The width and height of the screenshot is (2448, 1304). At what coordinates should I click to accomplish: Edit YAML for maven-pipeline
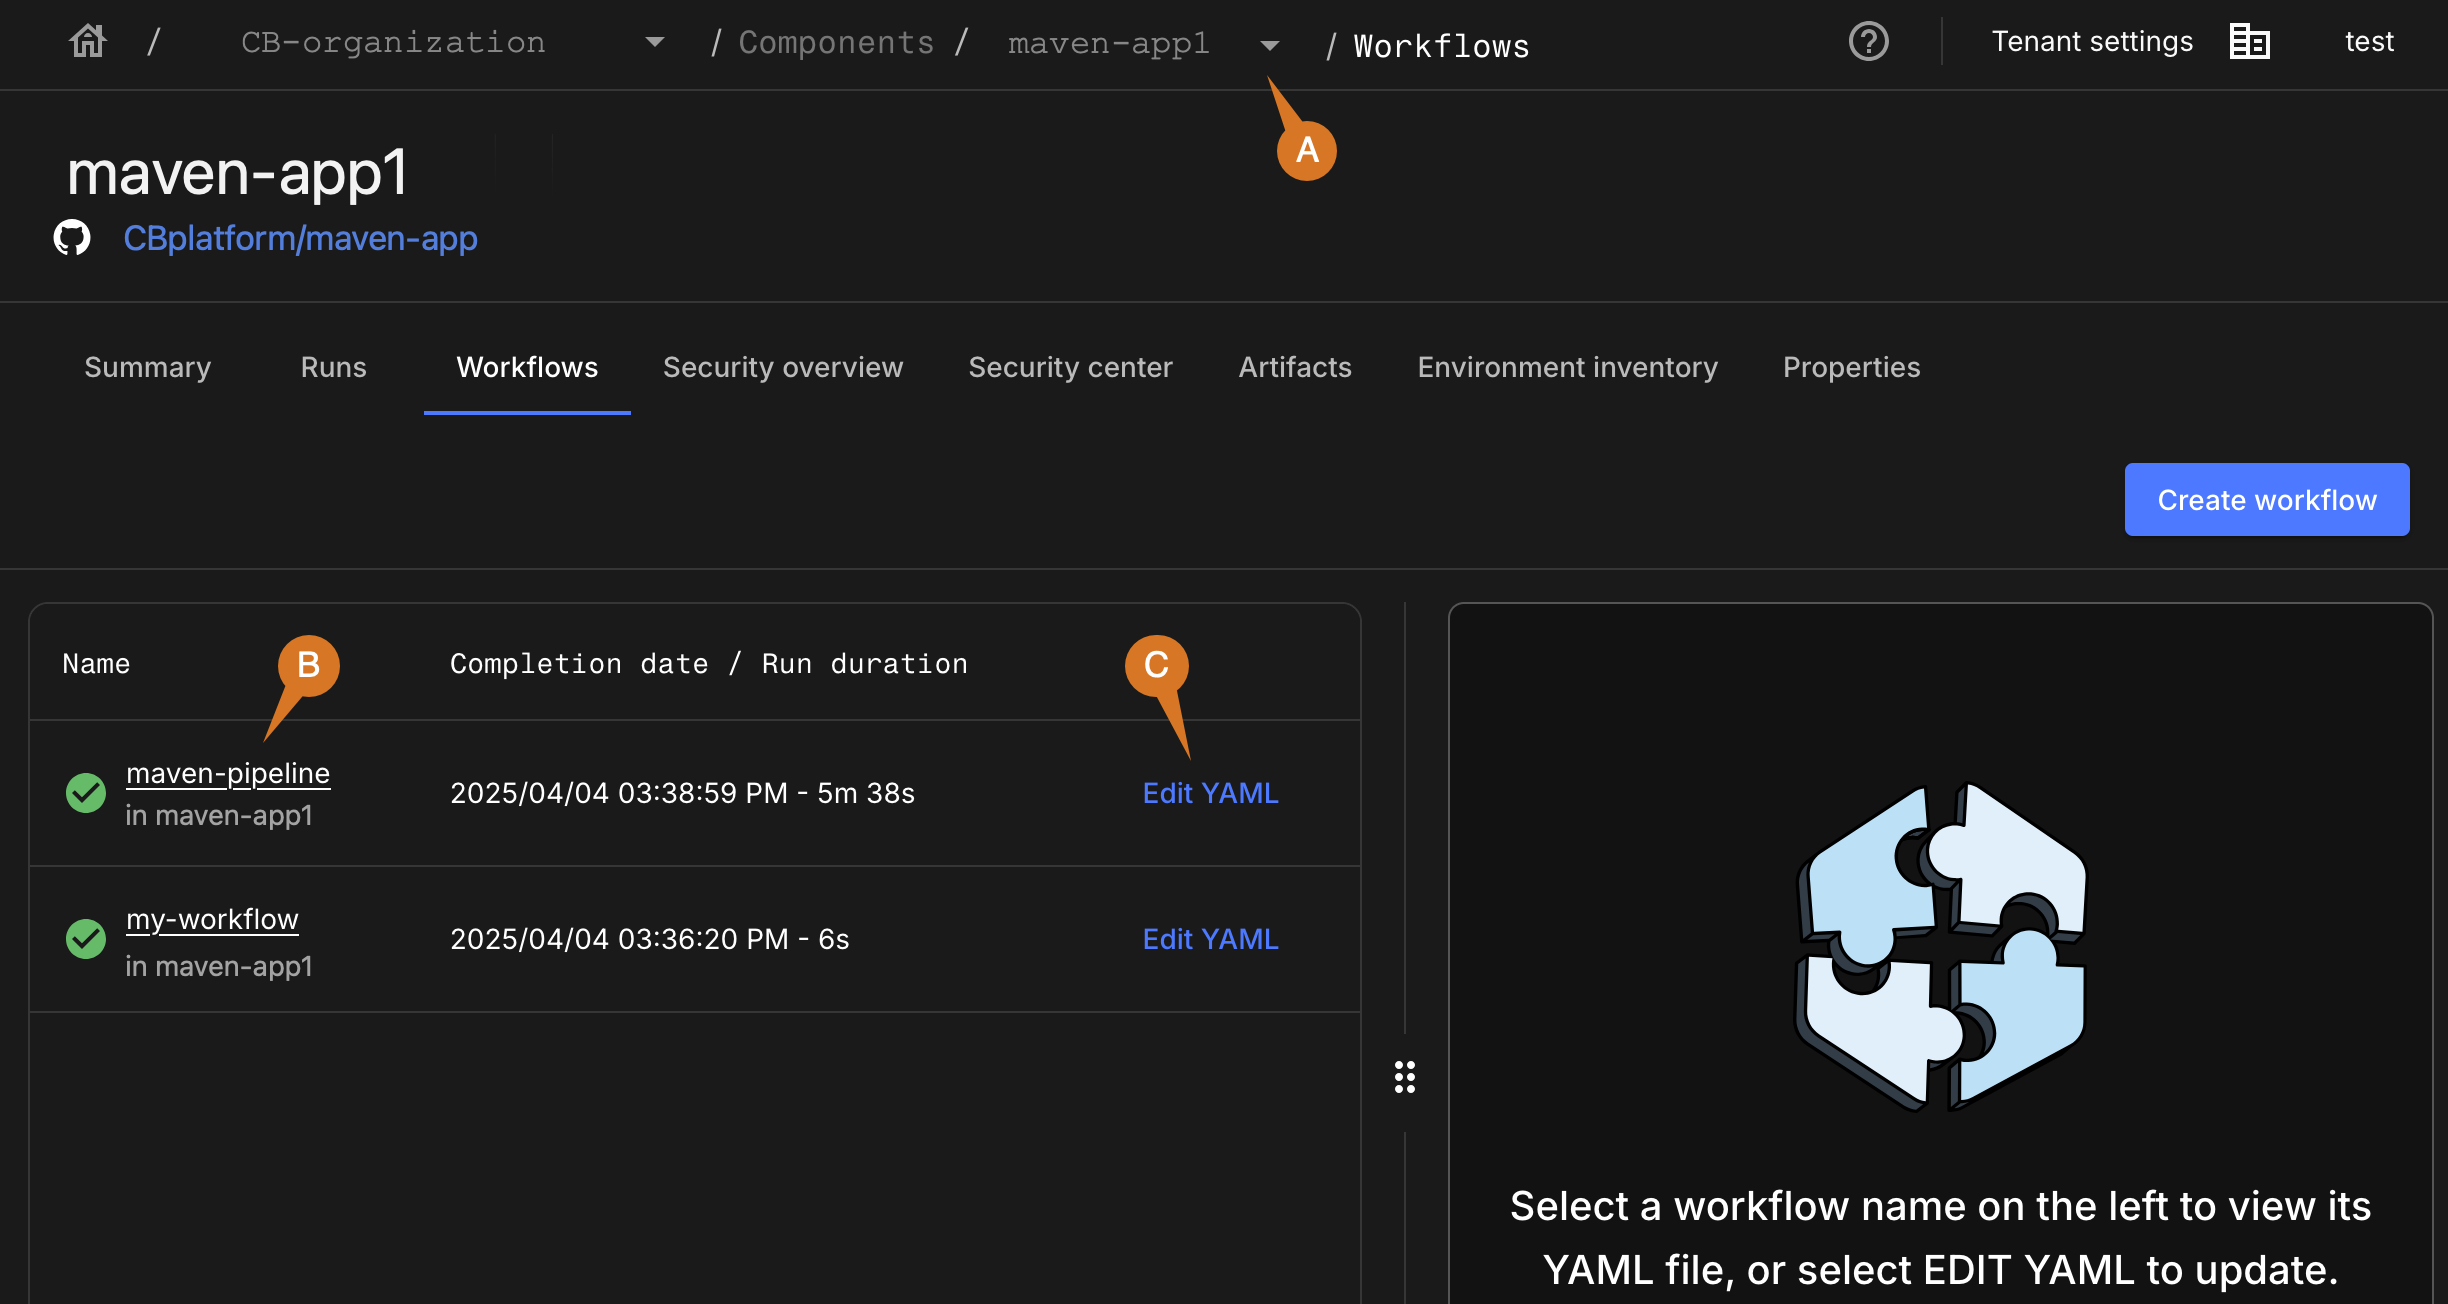click(1209, 792)
